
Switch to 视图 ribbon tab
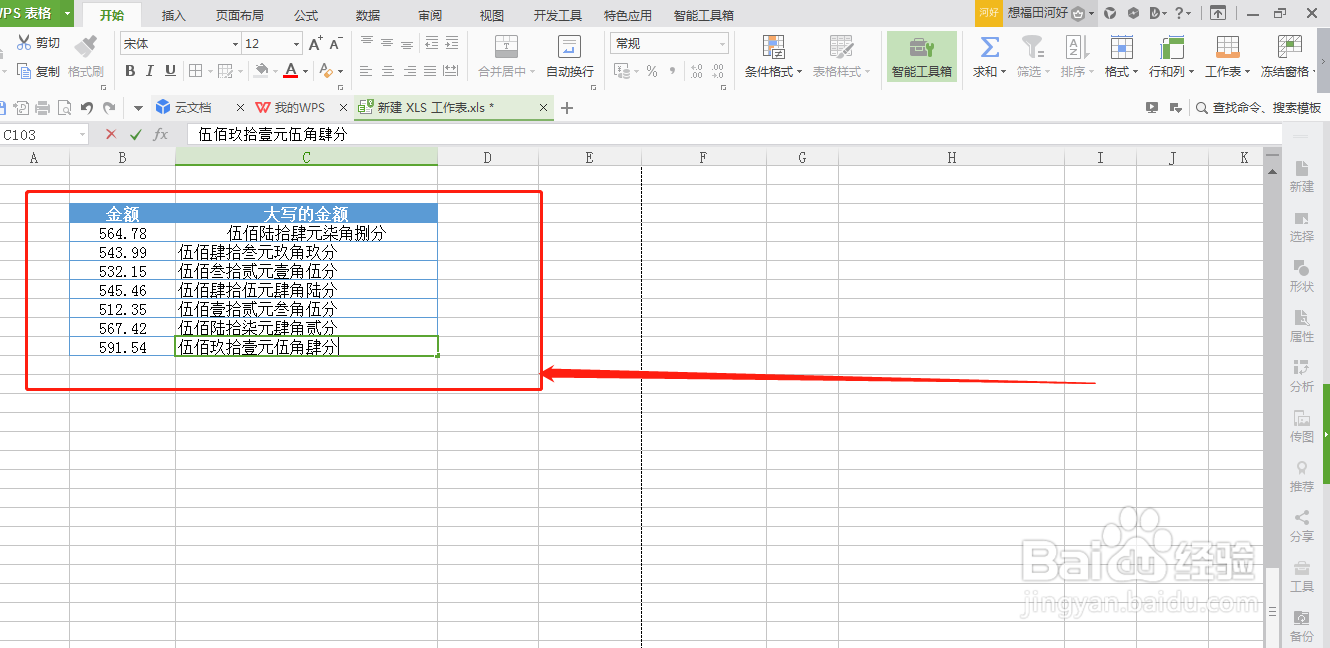point(492,16)
